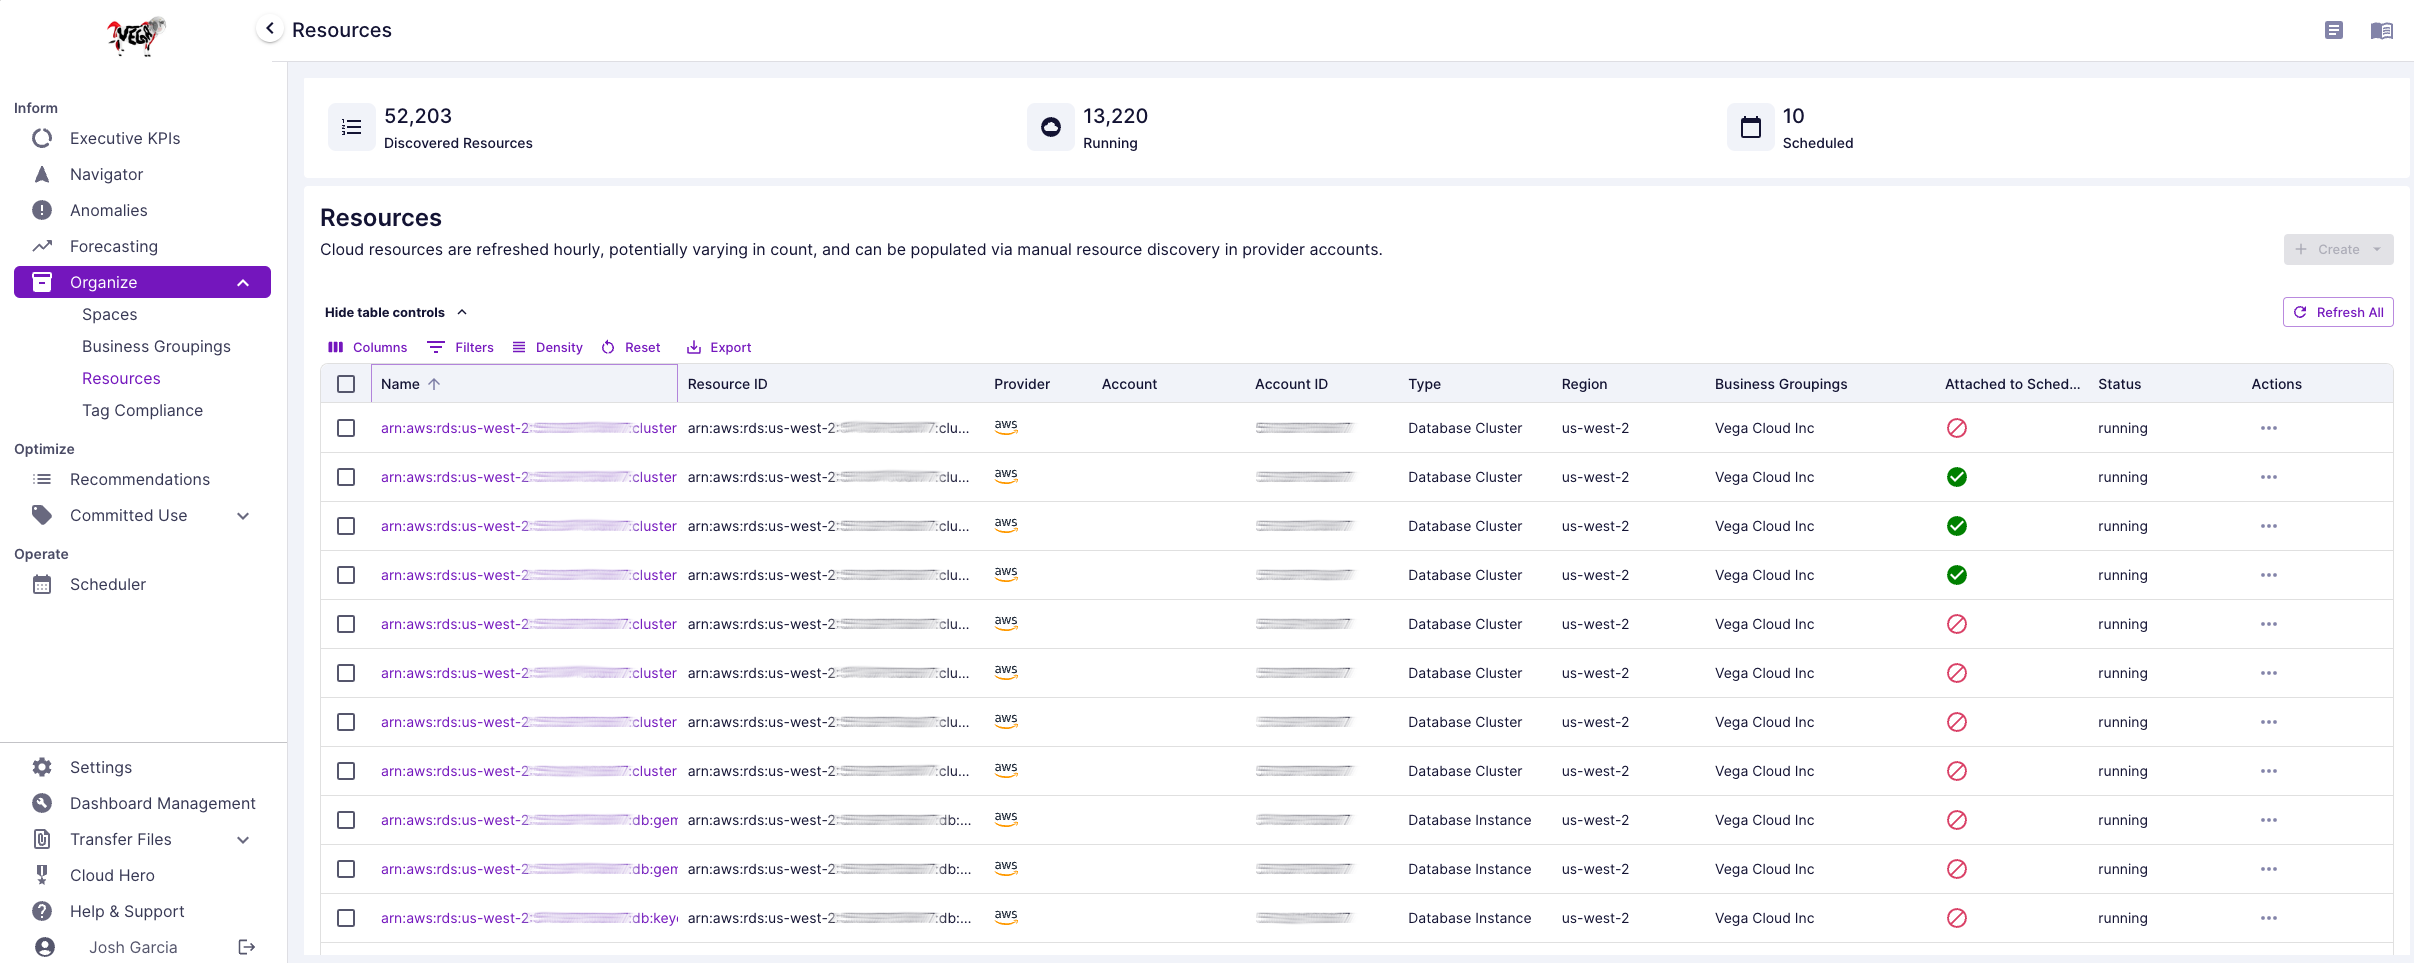The image size is (2414, 963).
Task: Check the fifth Database Cluster row checkbox
Action: pos(346,624)
